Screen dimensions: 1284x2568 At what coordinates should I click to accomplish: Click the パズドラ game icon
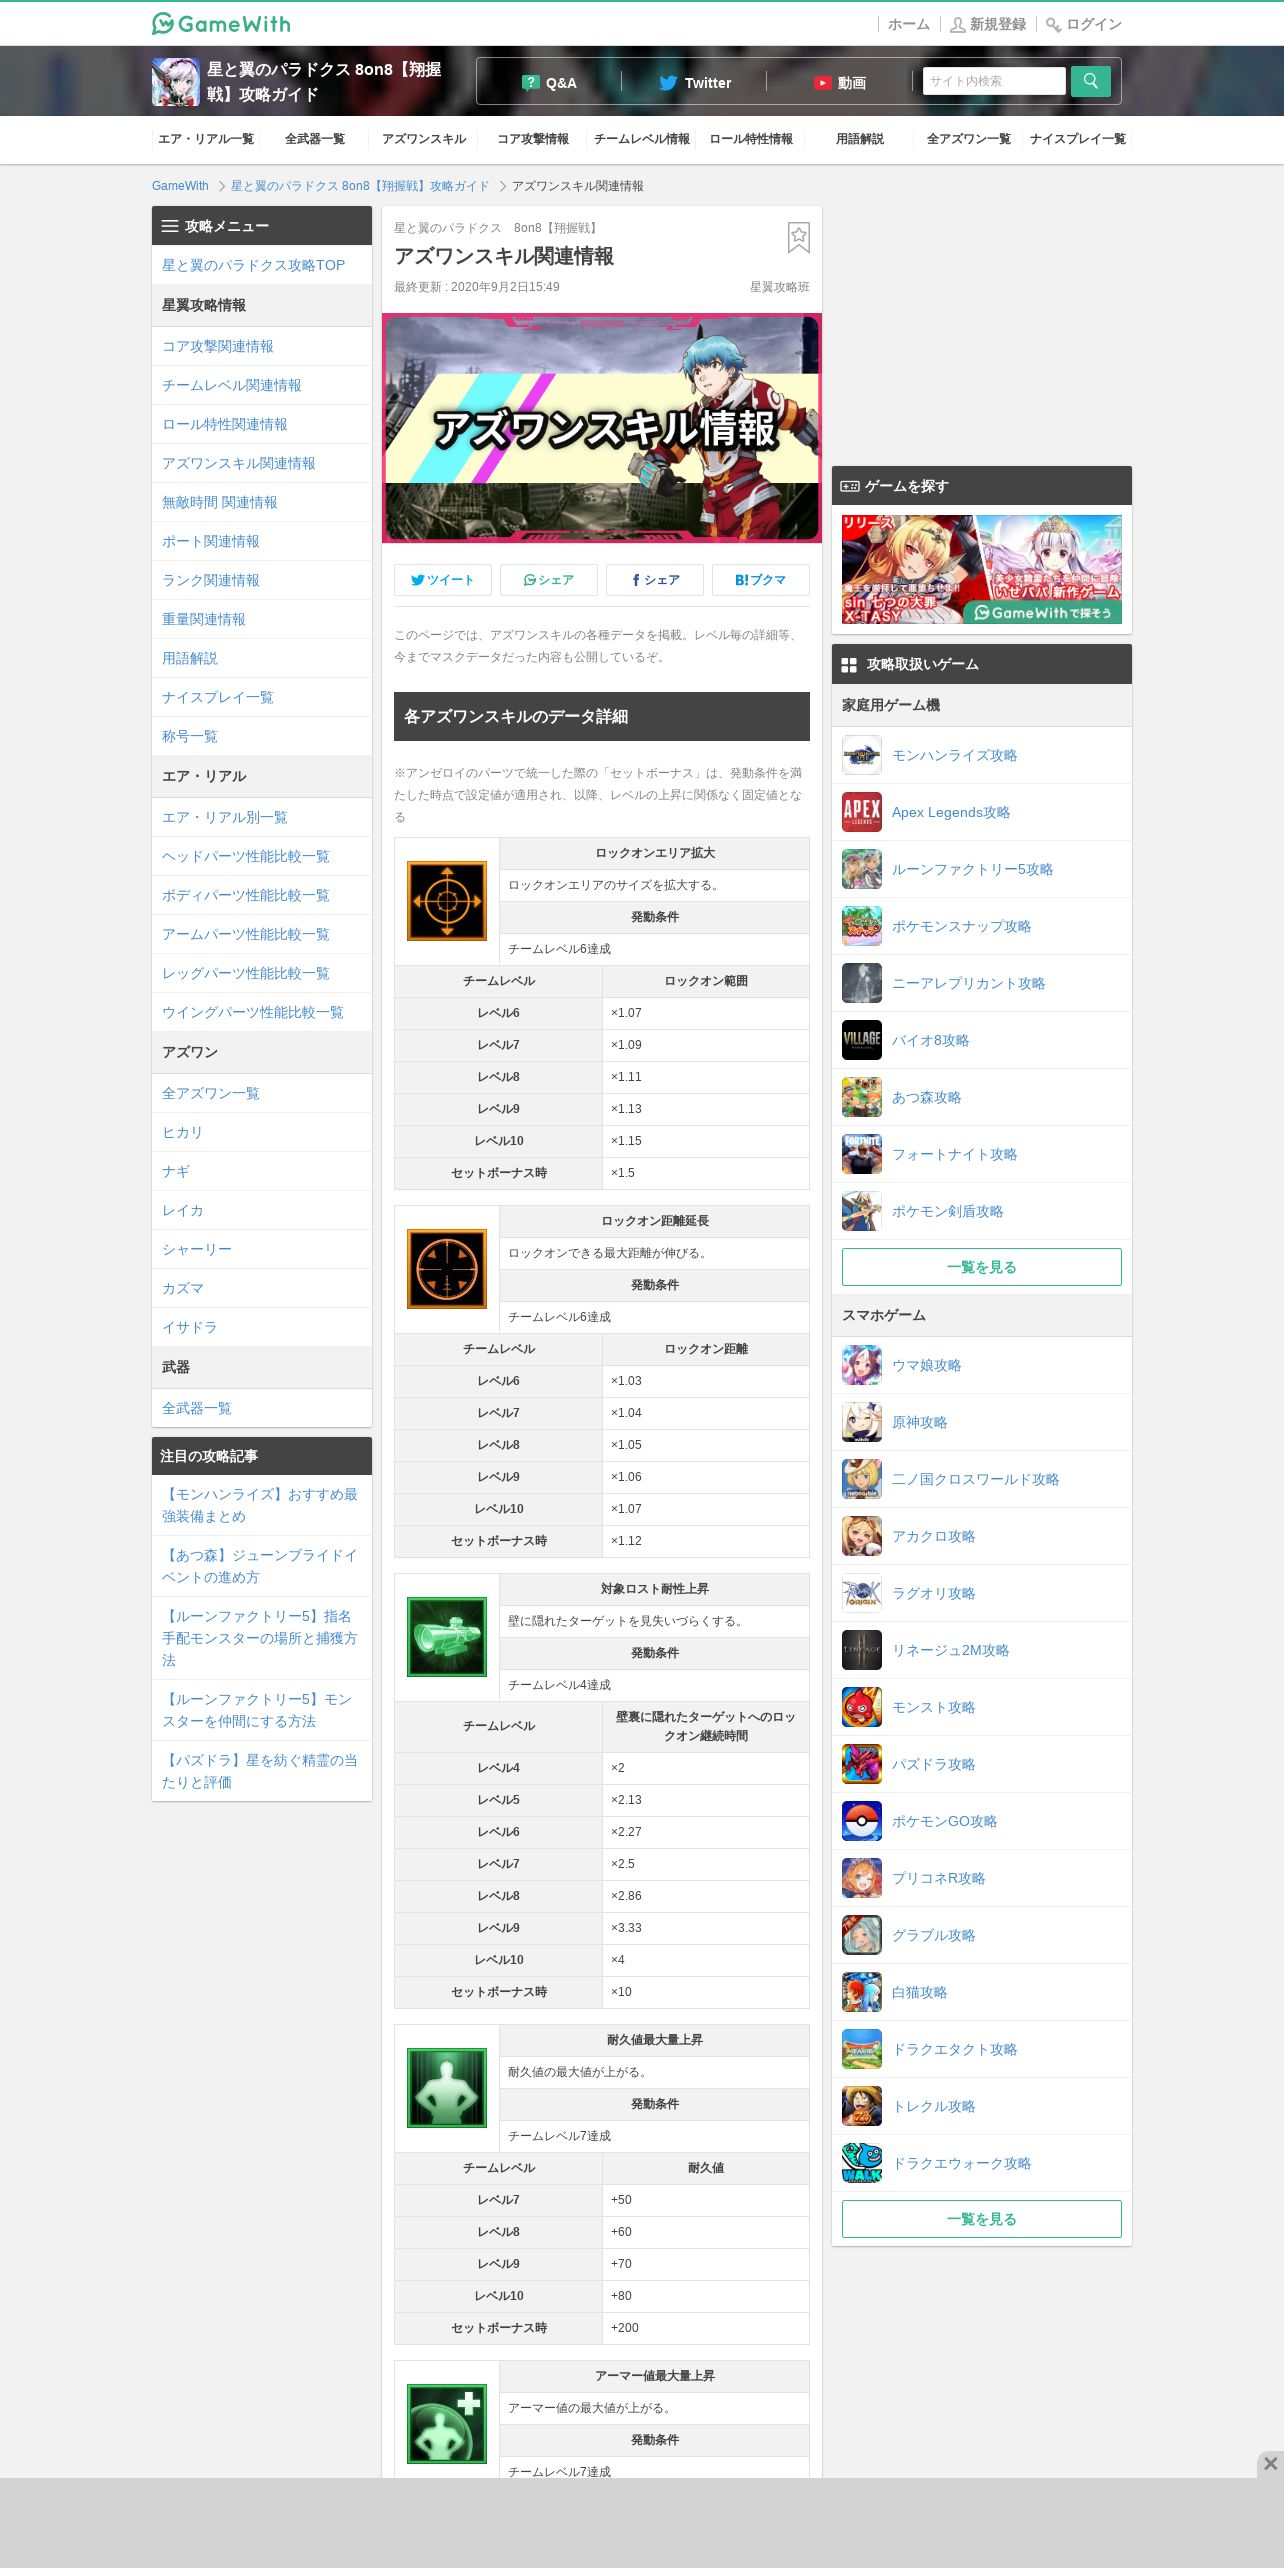pos(862,1764)
